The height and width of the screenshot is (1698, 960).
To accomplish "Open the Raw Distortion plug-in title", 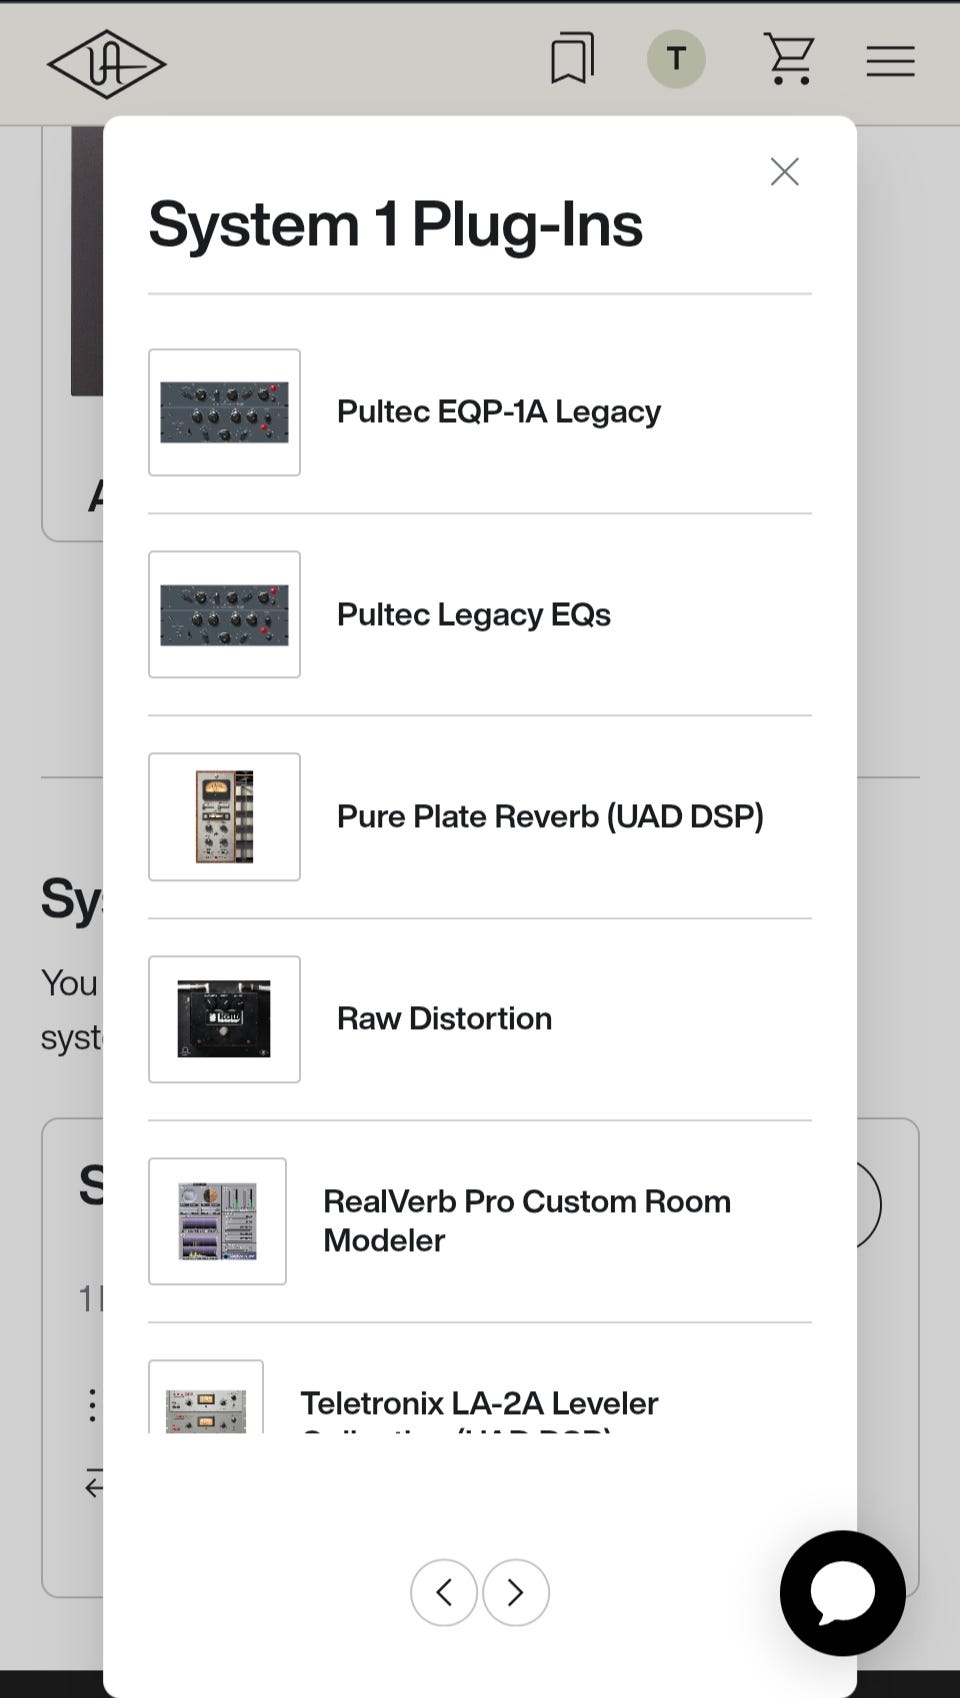I will (x=444, y=1019).
